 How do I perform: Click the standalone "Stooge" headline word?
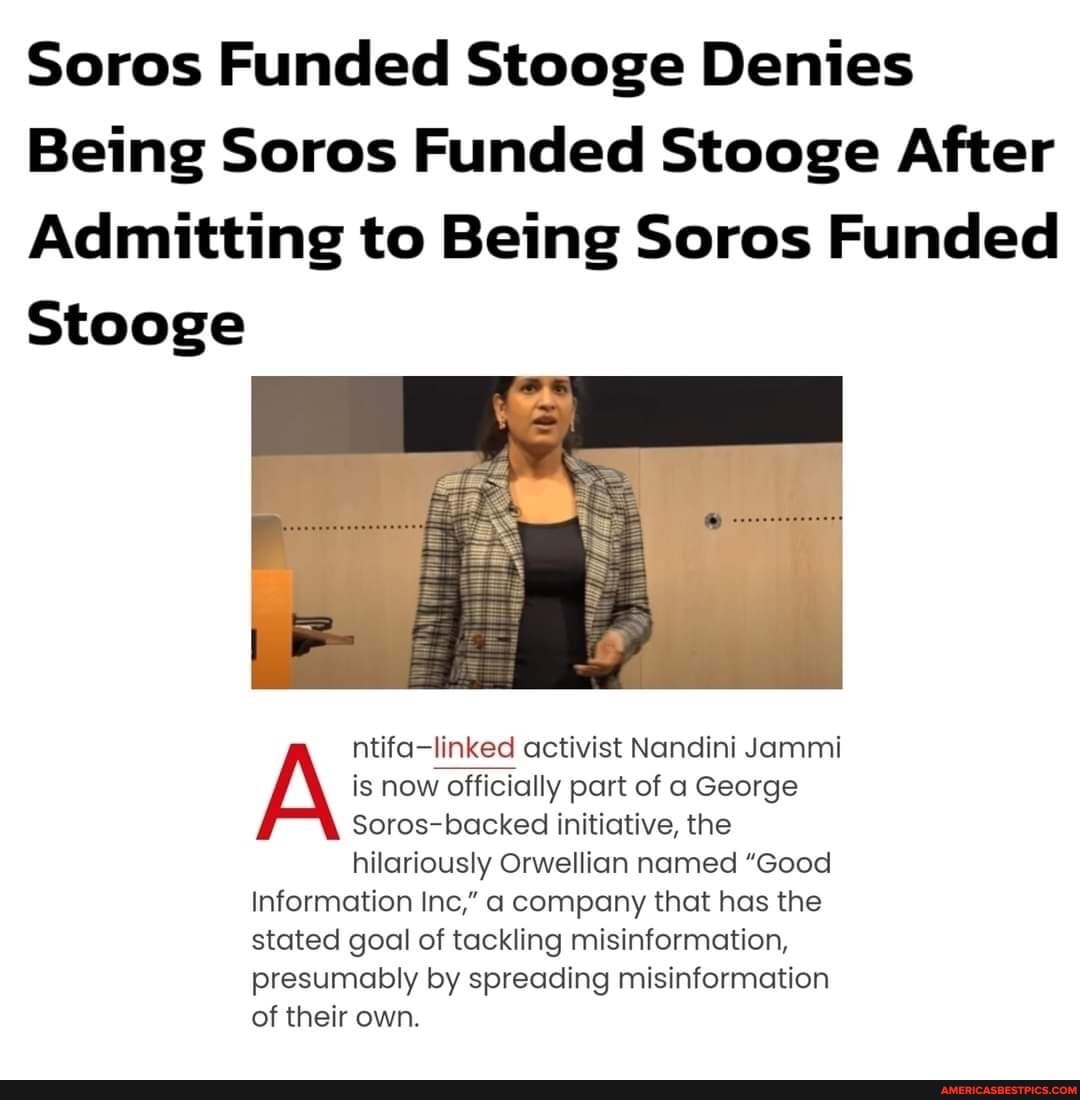(x=136, y=326)
